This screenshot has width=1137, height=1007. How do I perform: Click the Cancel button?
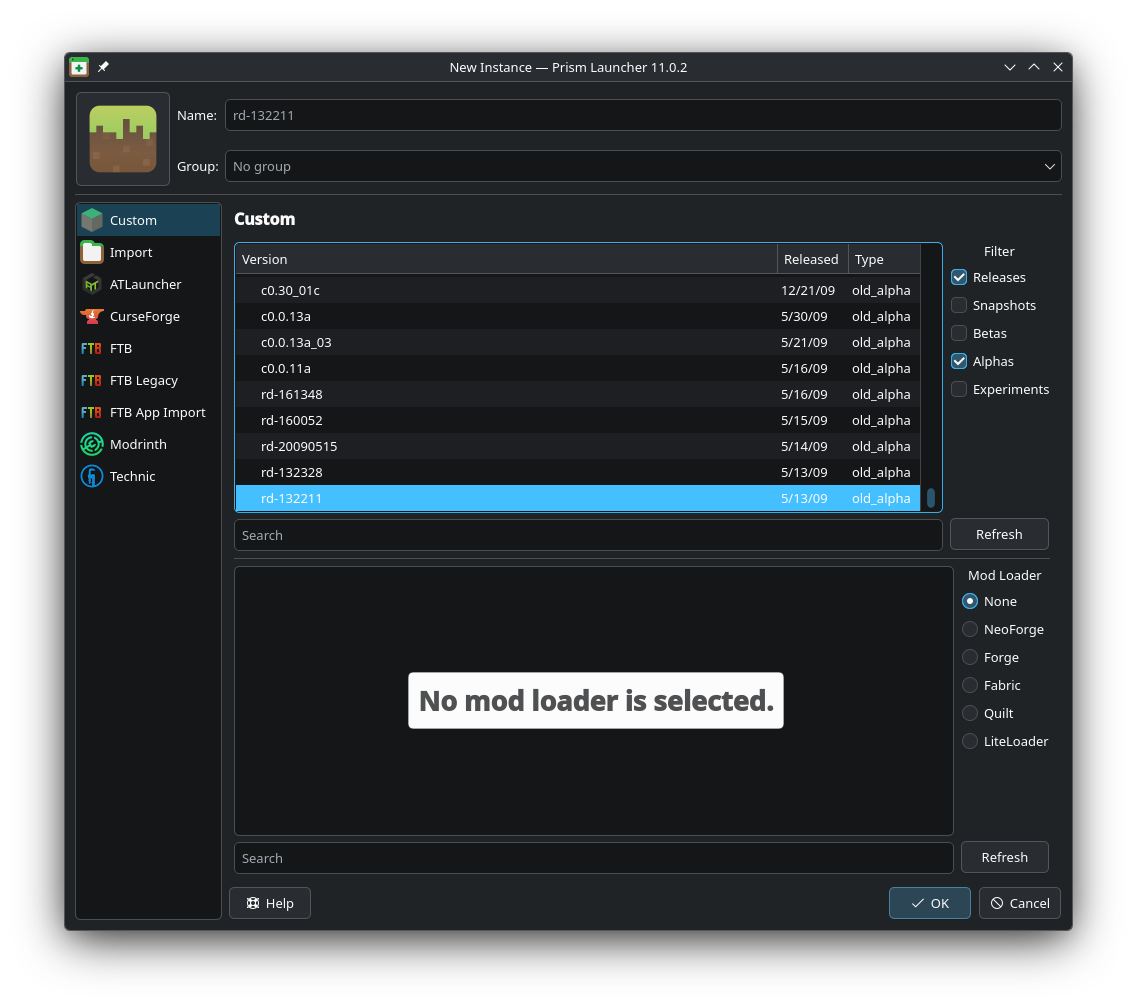pyautogui.click(x=1020, y=903)
